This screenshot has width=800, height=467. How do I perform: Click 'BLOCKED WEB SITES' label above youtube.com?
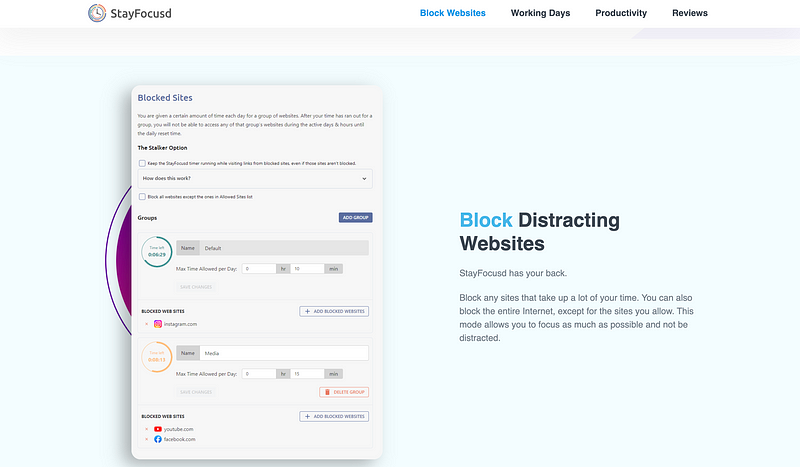pos(163,416)
